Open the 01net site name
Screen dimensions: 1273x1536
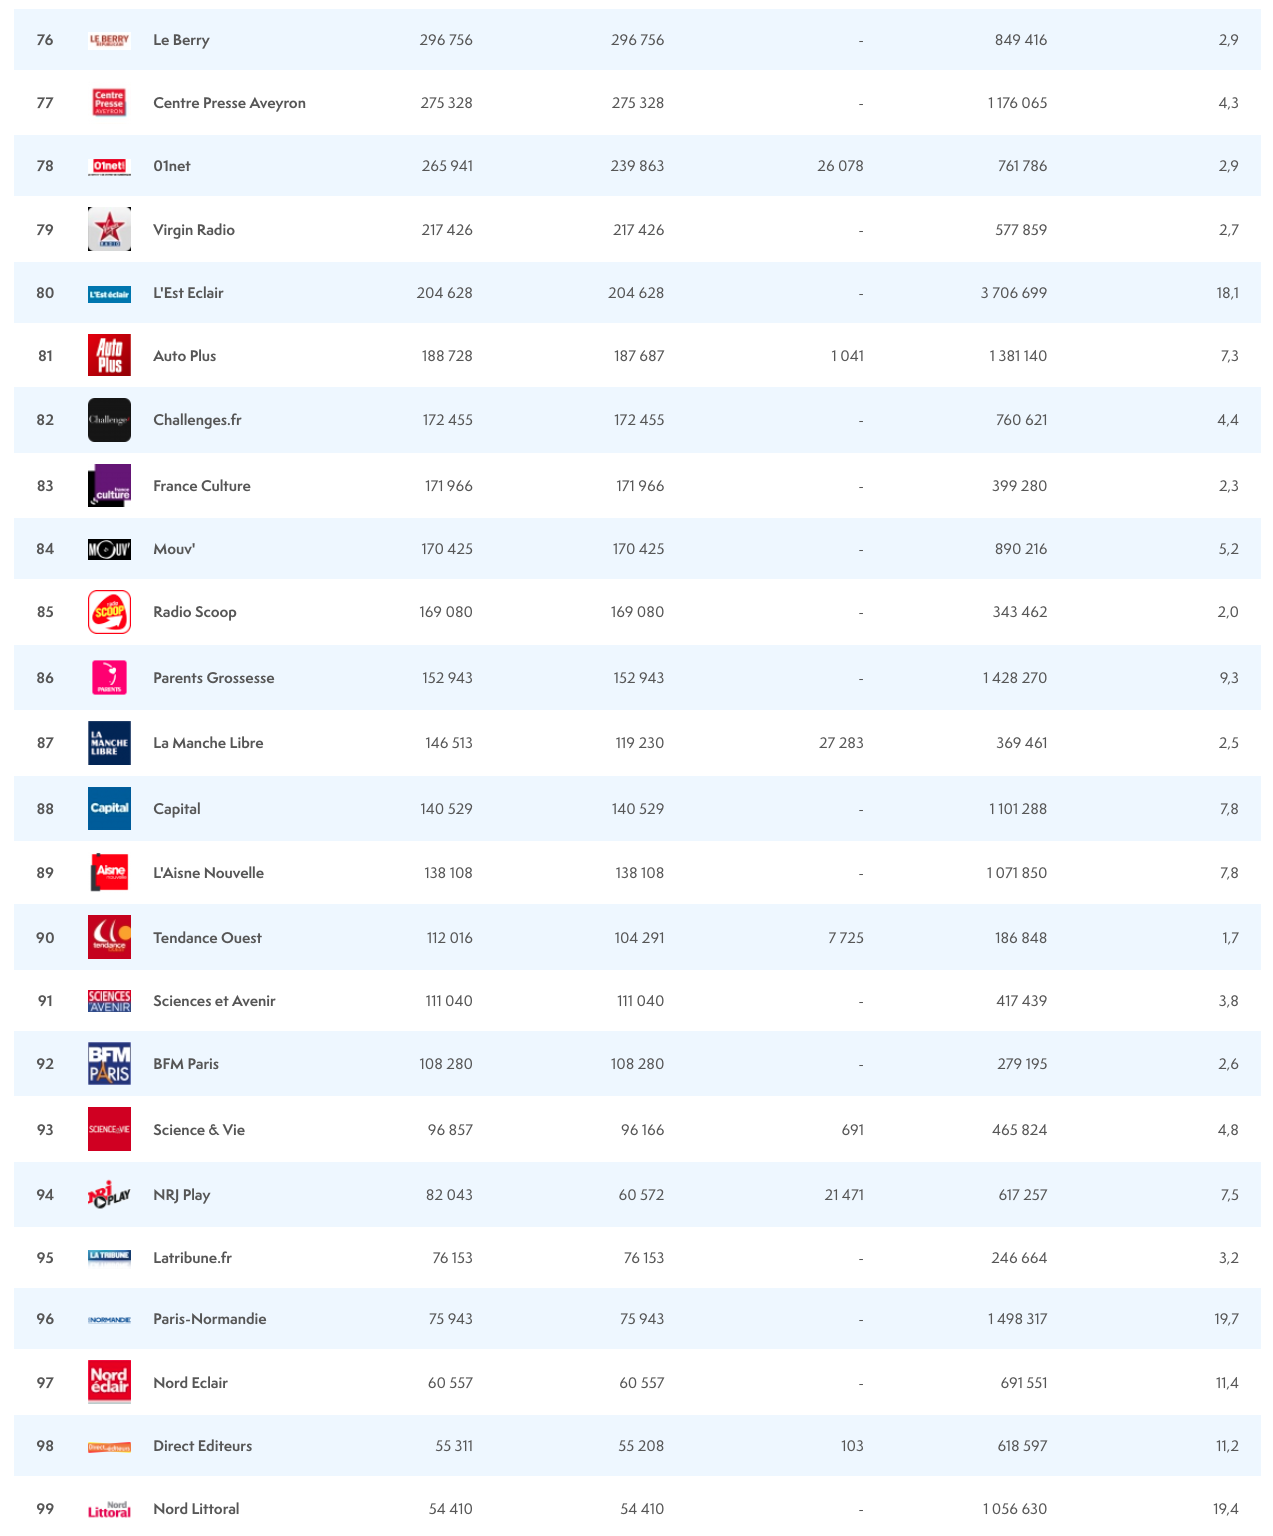click(172, 166)
